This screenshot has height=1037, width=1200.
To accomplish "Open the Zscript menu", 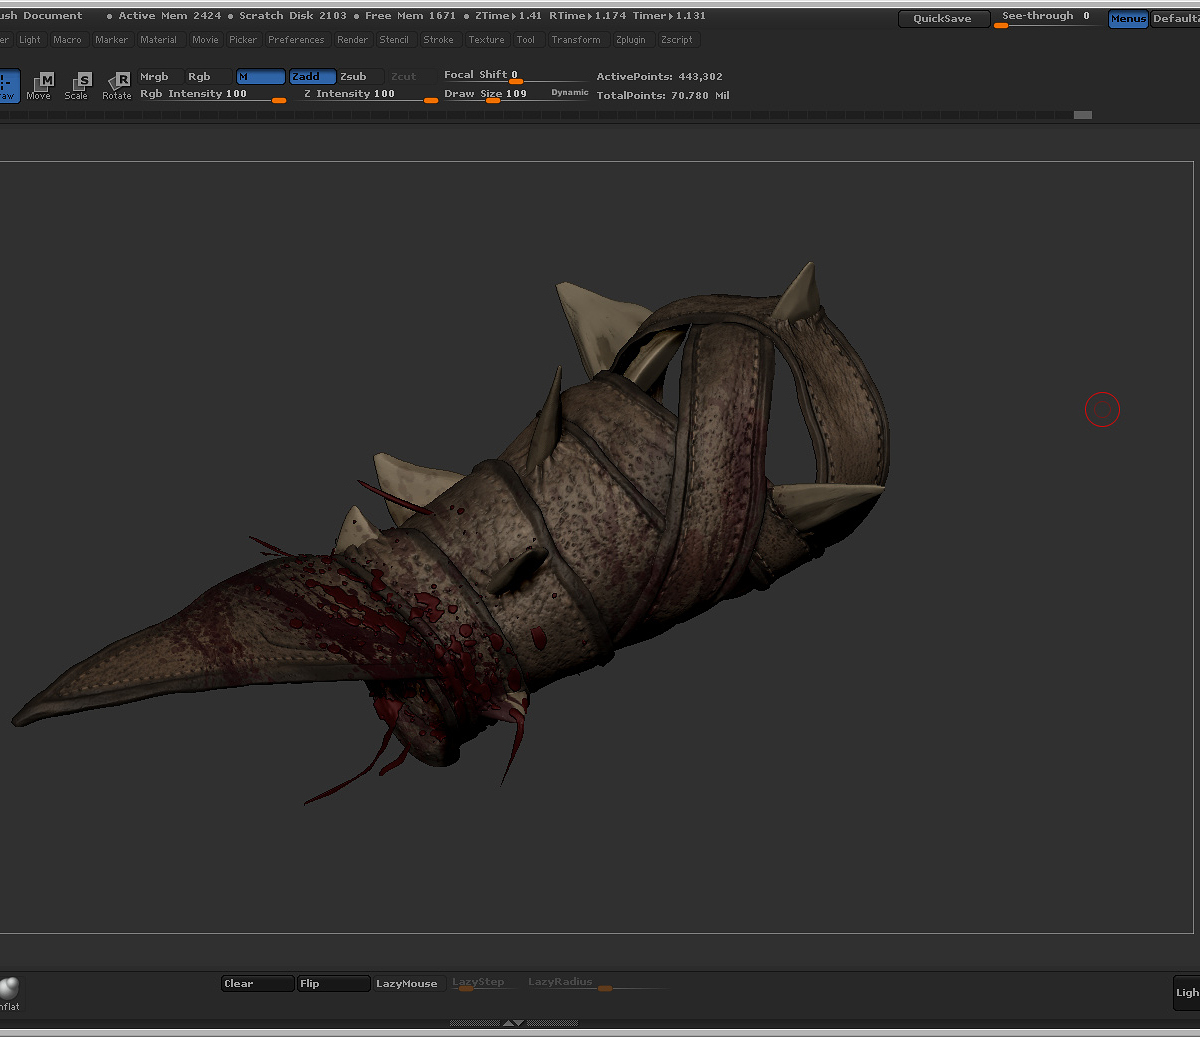I will (x=677, y=40).
